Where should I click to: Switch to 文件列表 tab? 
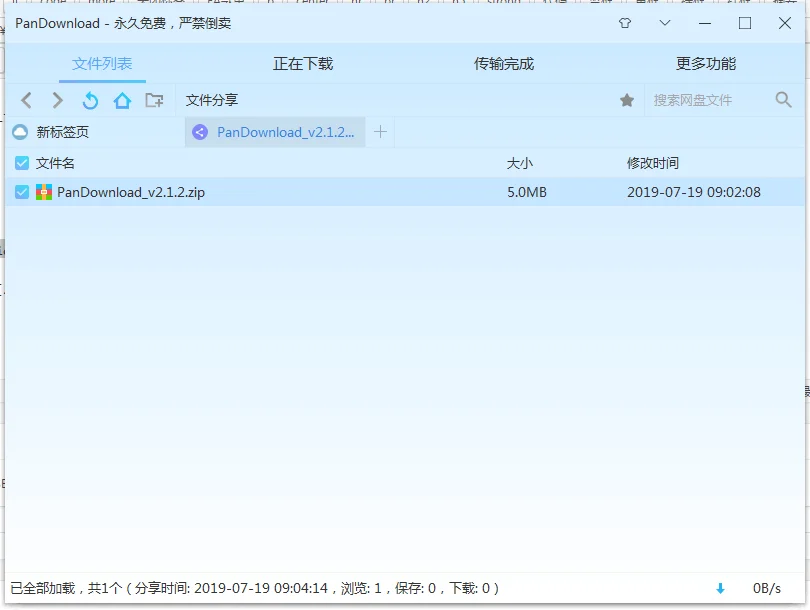point(102,64)
